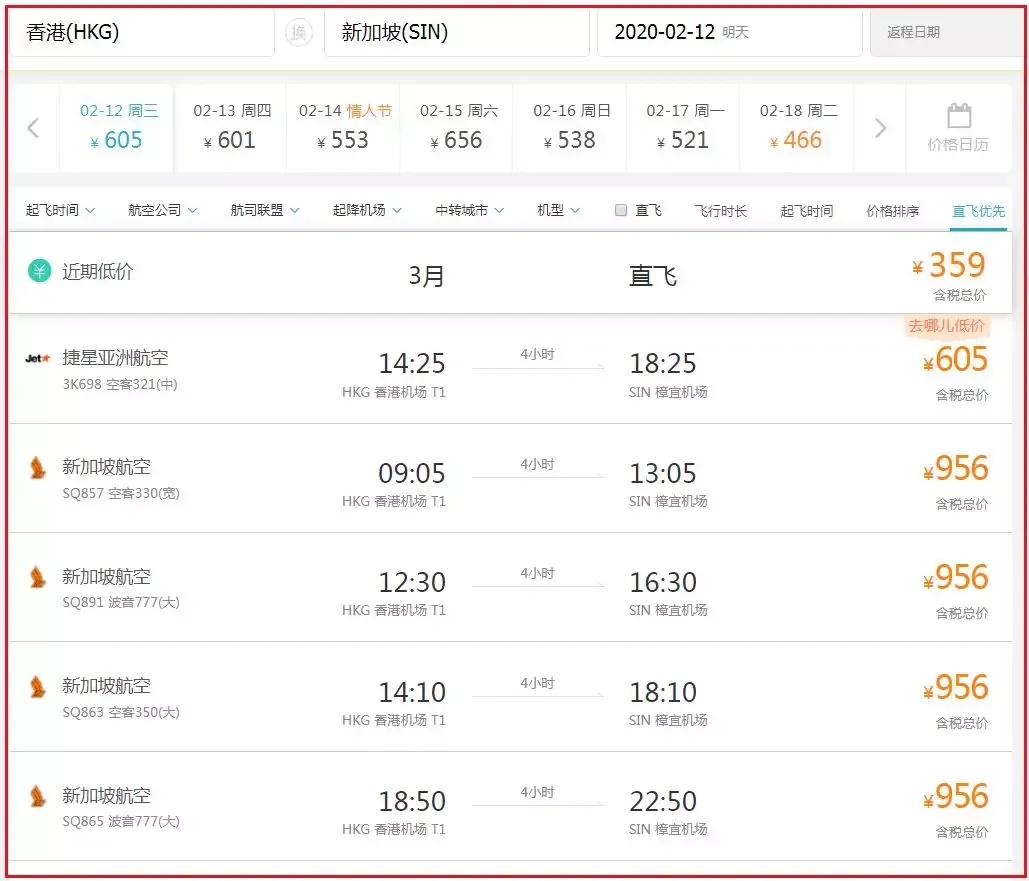Screen dimensions: 1029x881
Task: Click the 09:05 departure time
Action: click(412, 473)
